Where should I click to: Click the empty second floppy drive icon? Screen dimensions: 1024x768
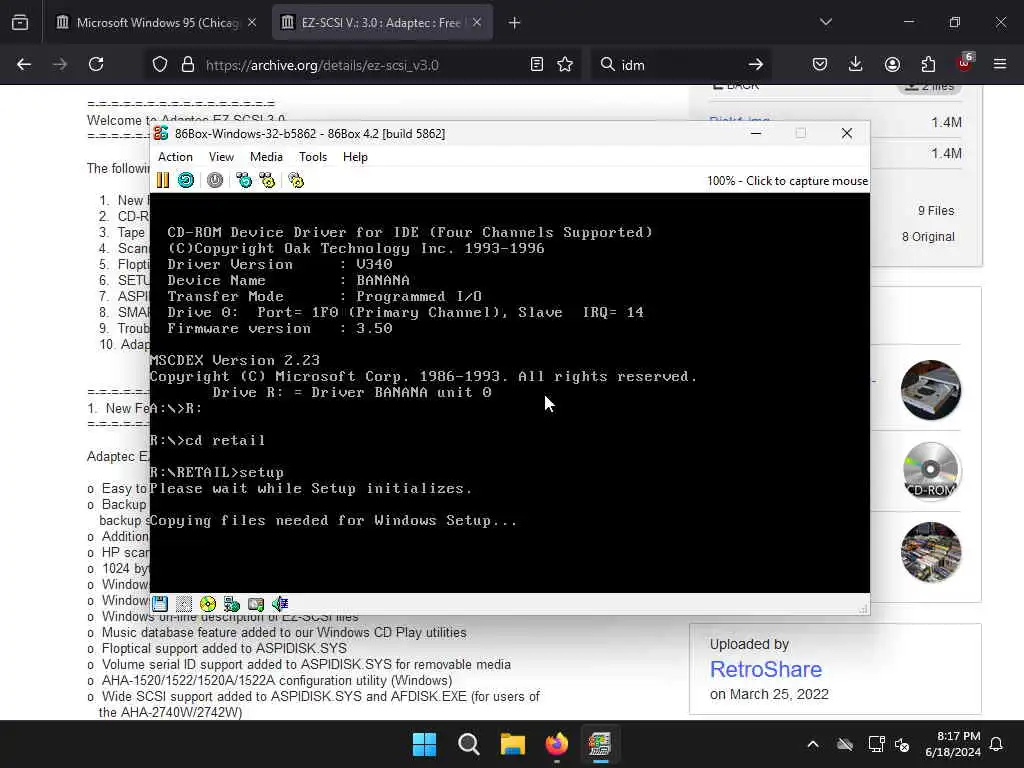coord(184,604)
